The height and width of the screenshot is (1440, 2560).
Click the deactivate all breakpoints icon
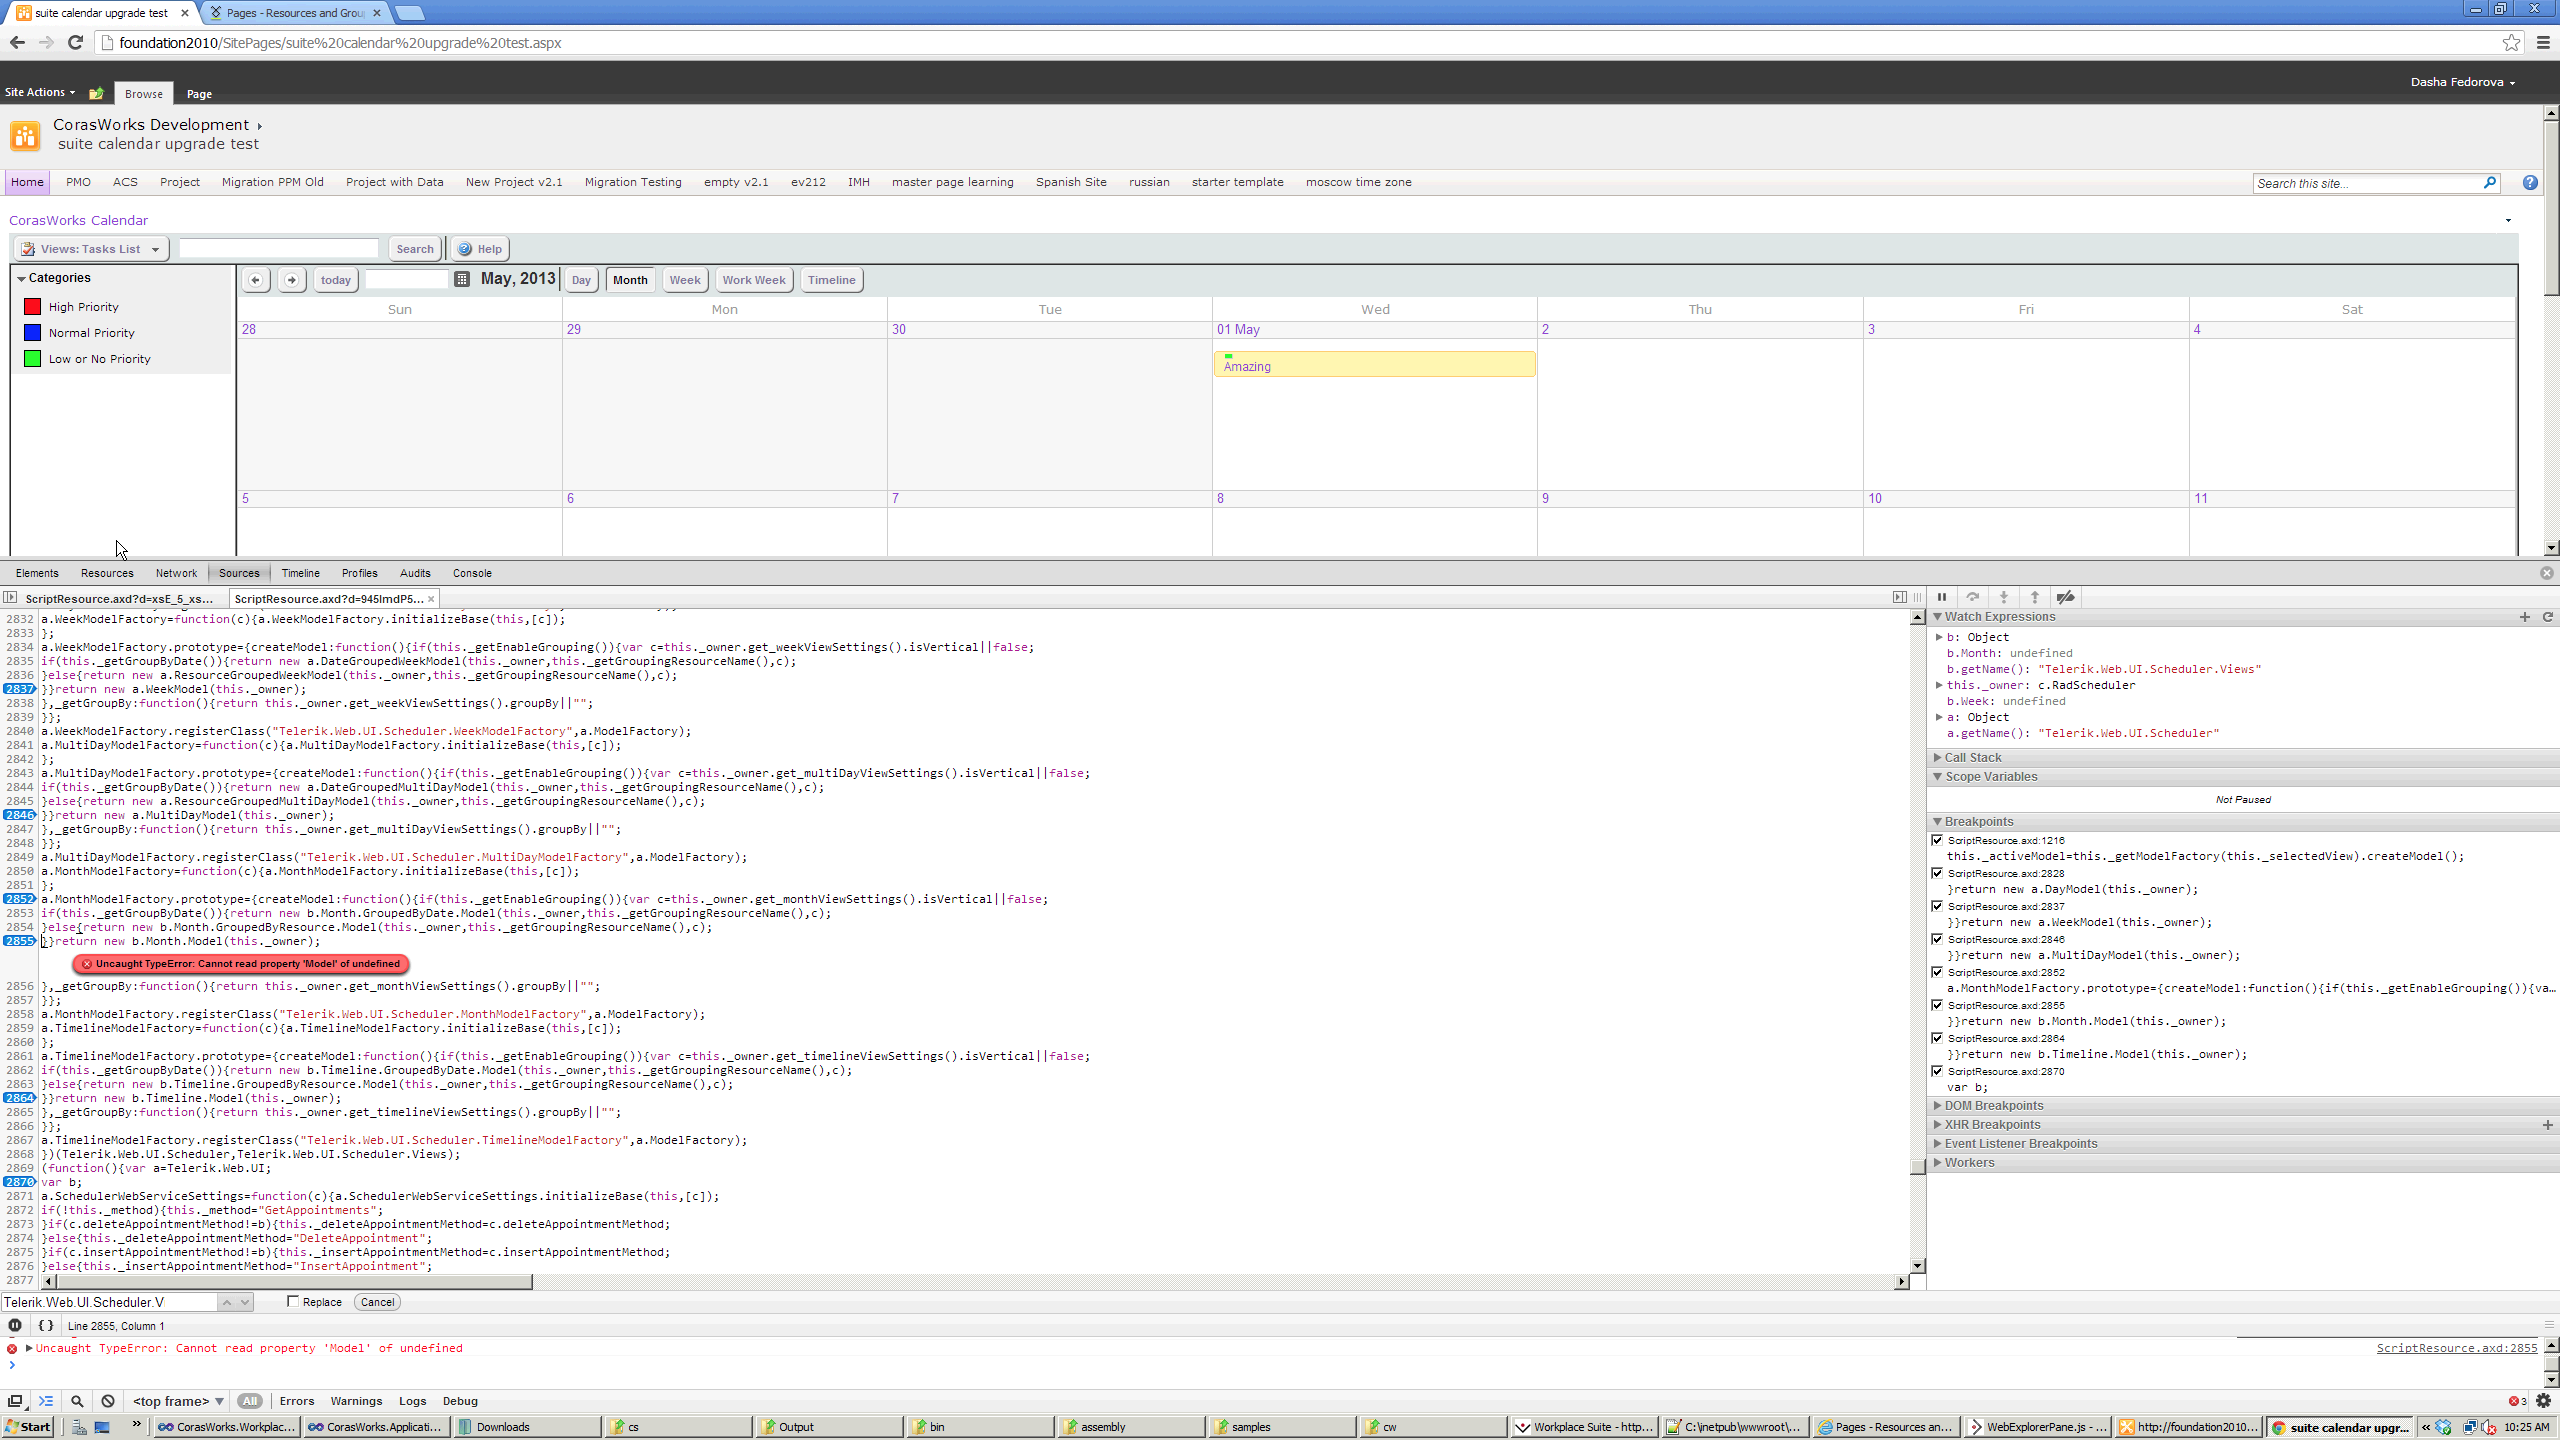[2066, 597]
